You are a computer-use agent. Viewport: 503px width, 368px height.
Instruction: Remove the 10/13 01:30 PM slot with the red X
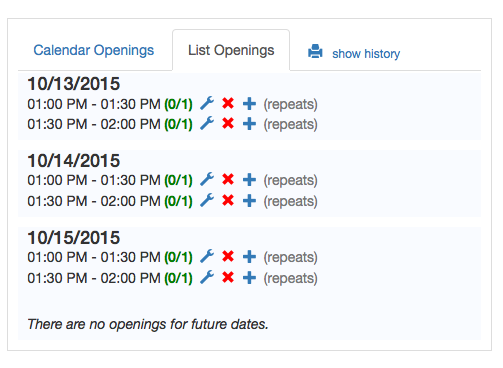click(x=228, y=123)
